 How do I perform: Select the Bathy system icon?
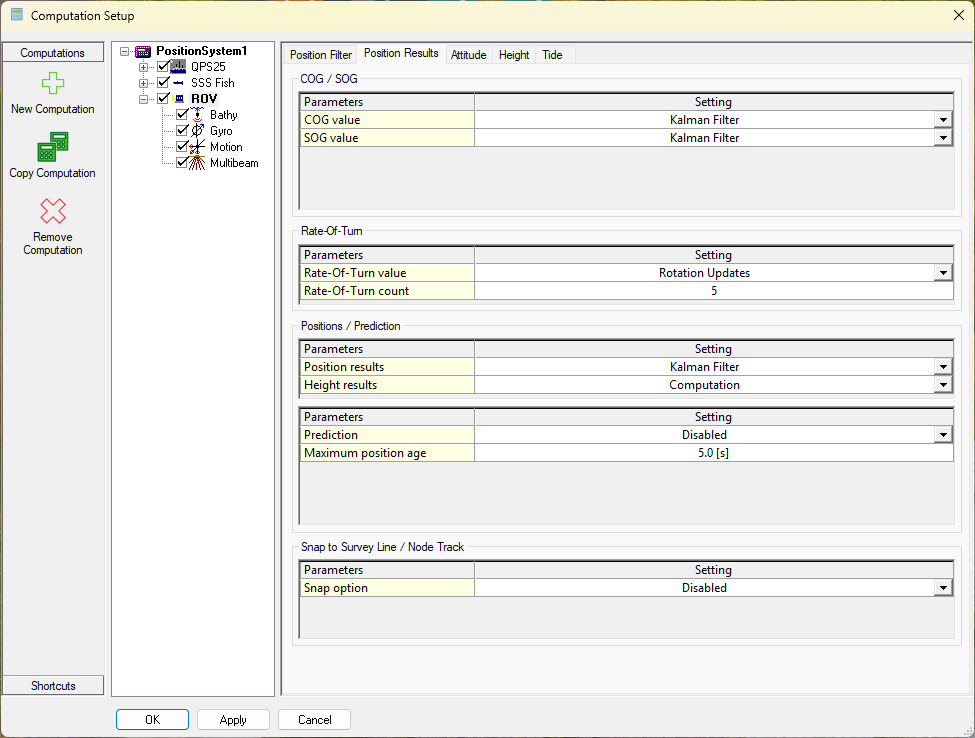point(198,115)
